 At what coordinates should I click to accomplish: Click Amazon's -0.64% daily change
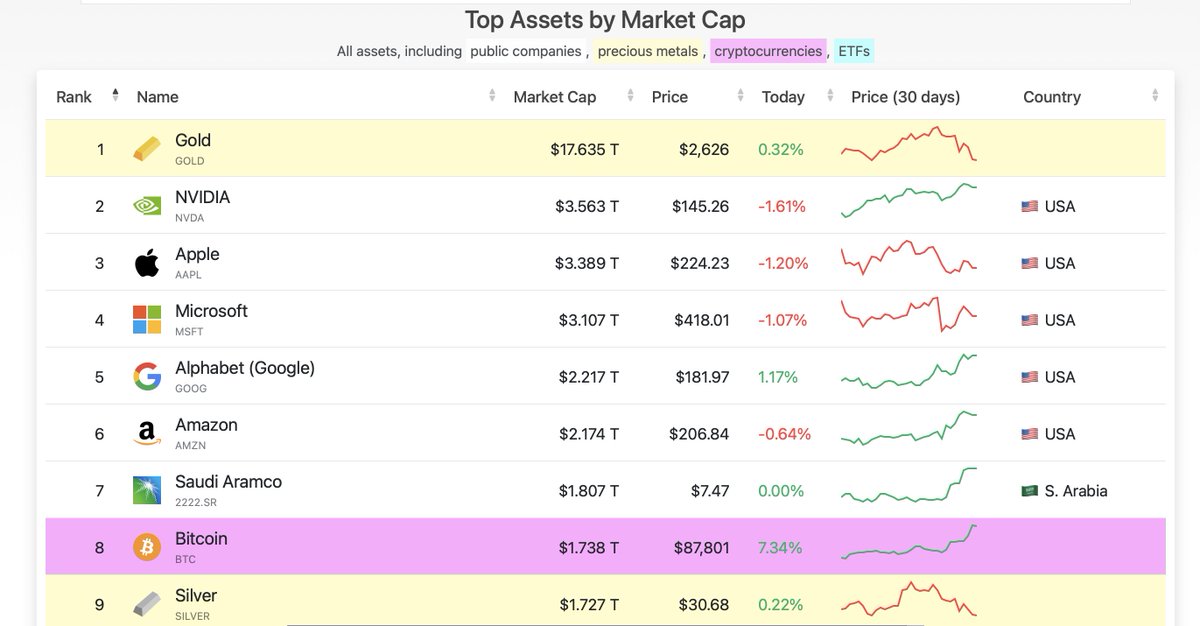click(x=784, y=434)
